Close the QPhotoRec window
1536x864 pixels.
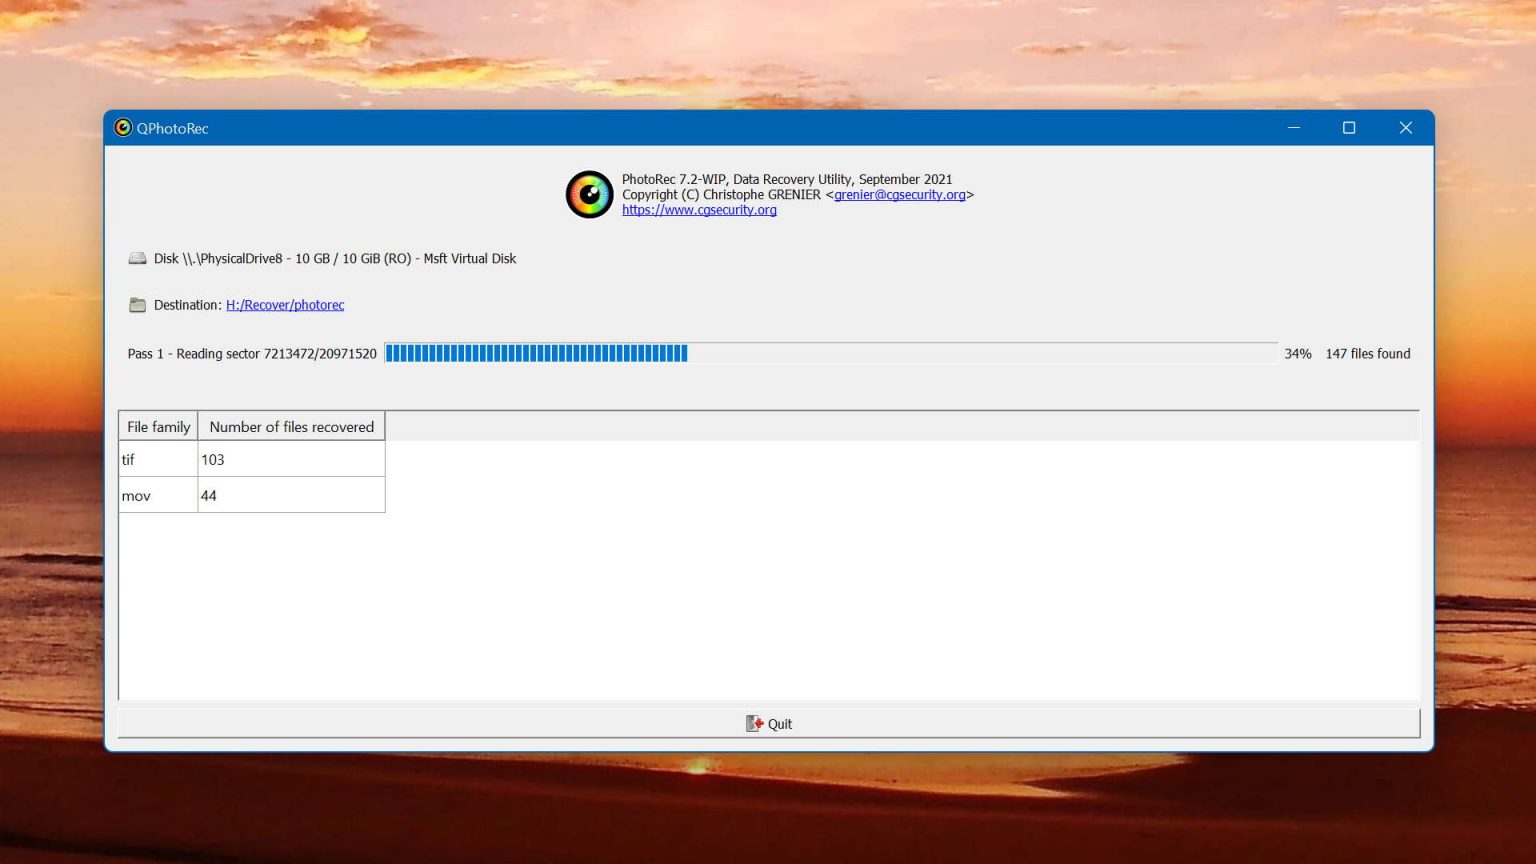1405,128
